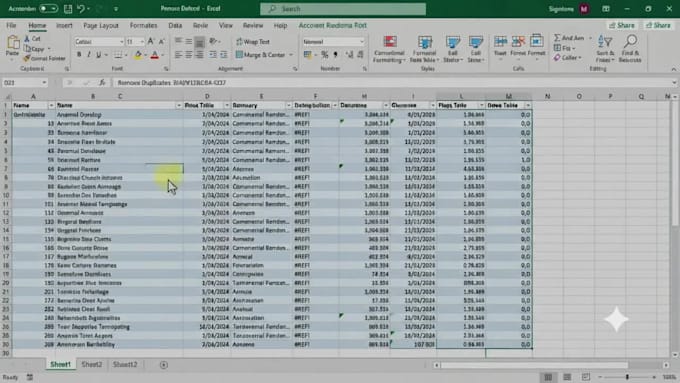Click the percent style icon
Viewport: 680px width, 383px height.
click(324, 55)
